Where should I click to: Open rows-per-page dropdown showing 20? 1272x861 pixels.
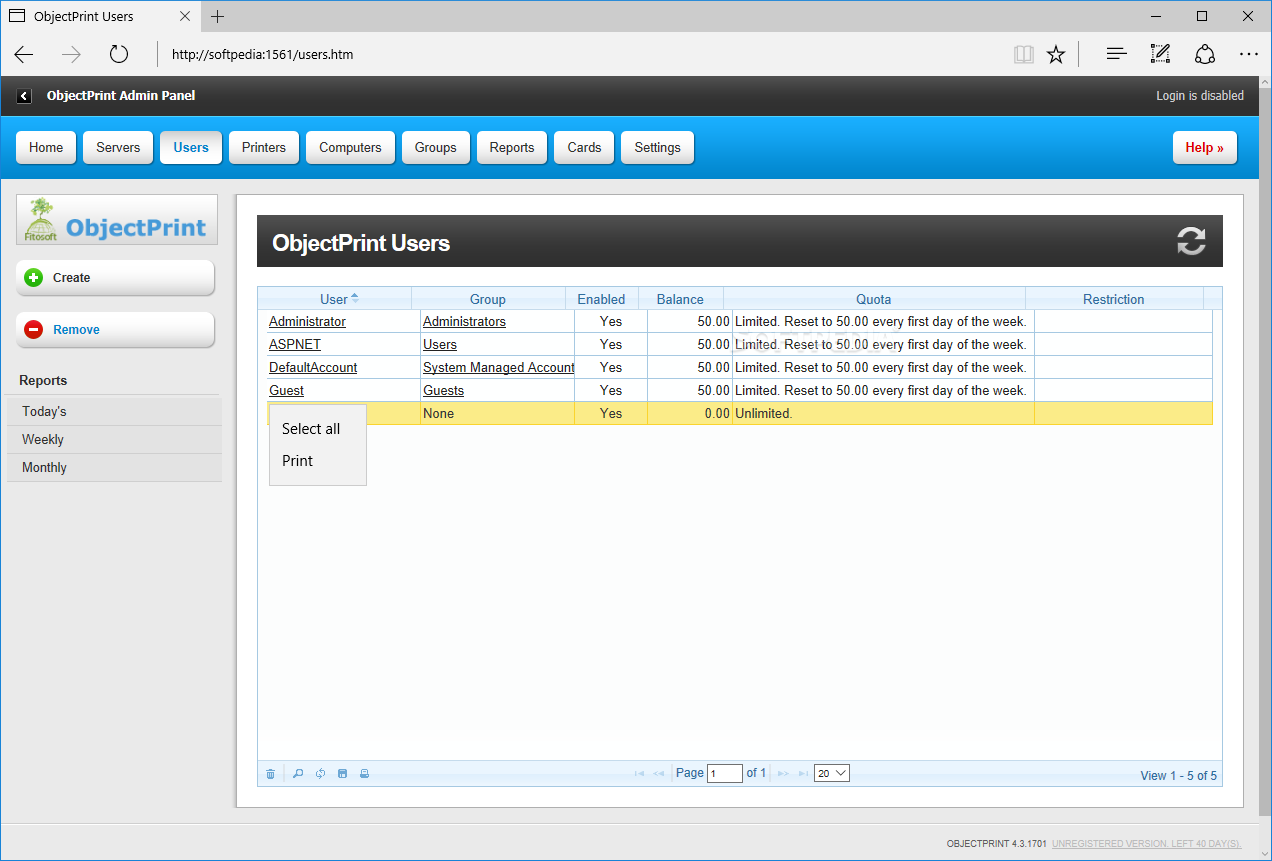click(832, 773)
